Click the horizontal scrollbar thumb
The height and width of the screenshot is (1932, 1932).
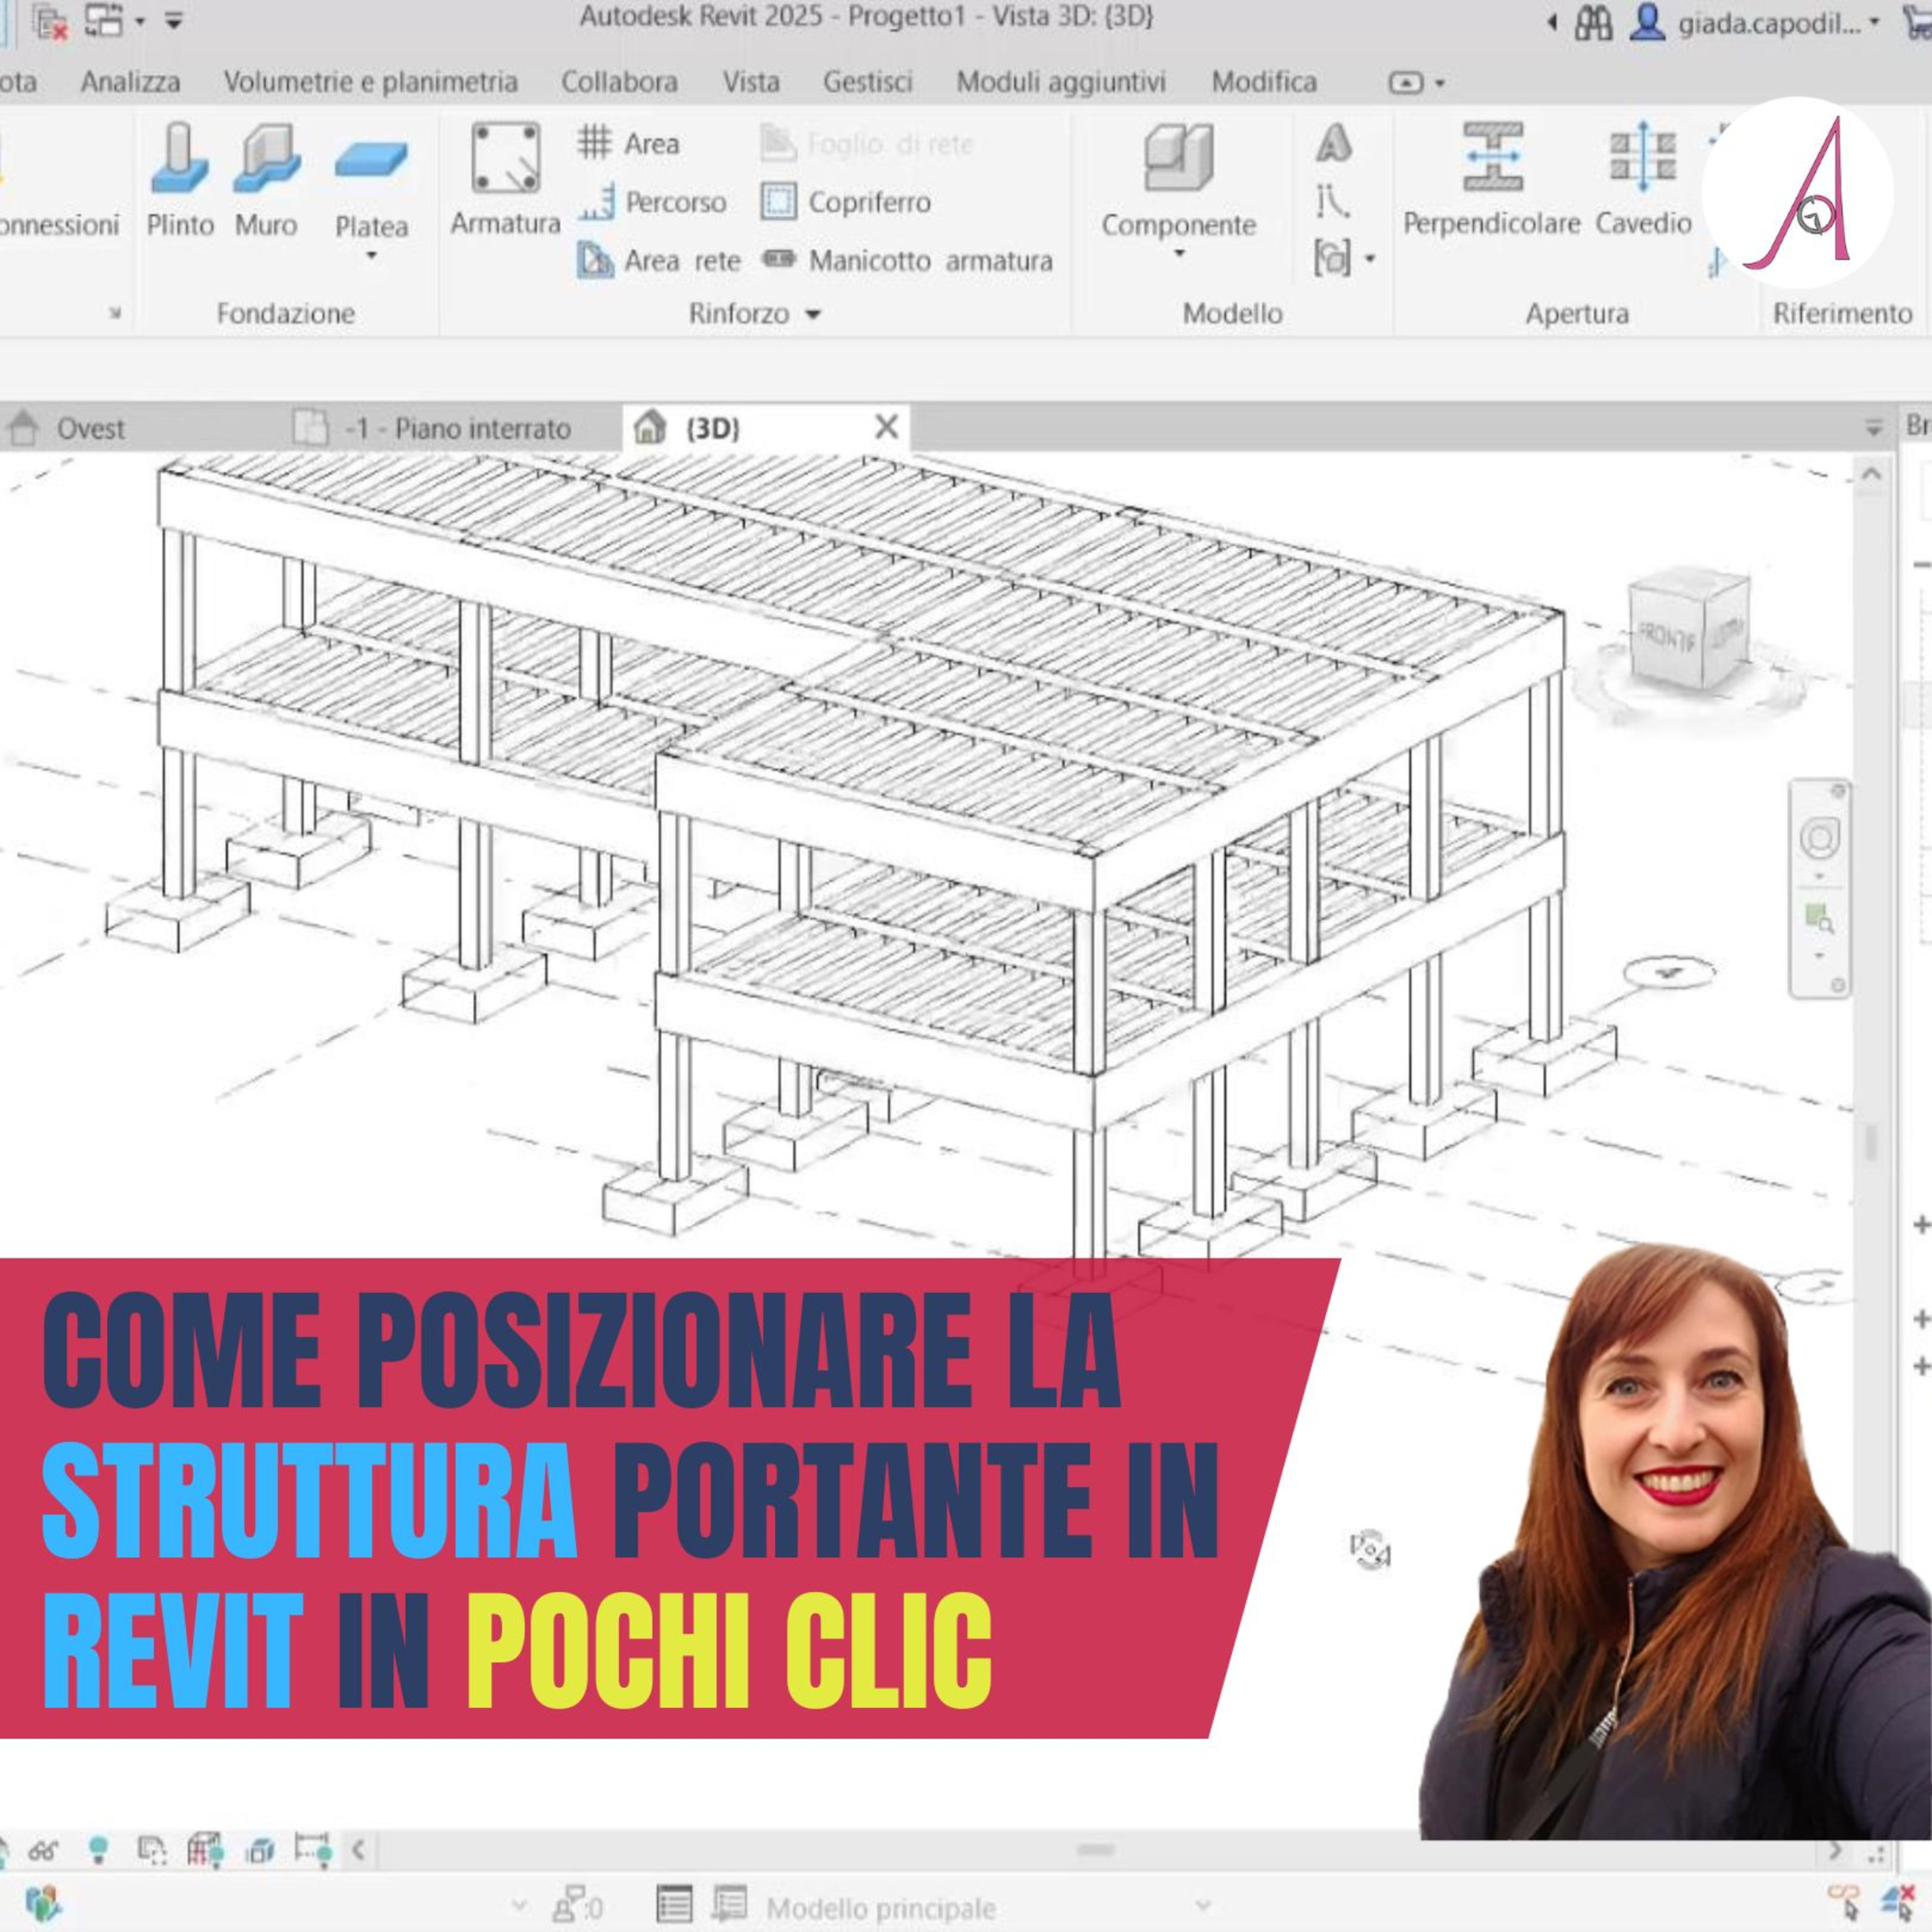(1096, 1850)
